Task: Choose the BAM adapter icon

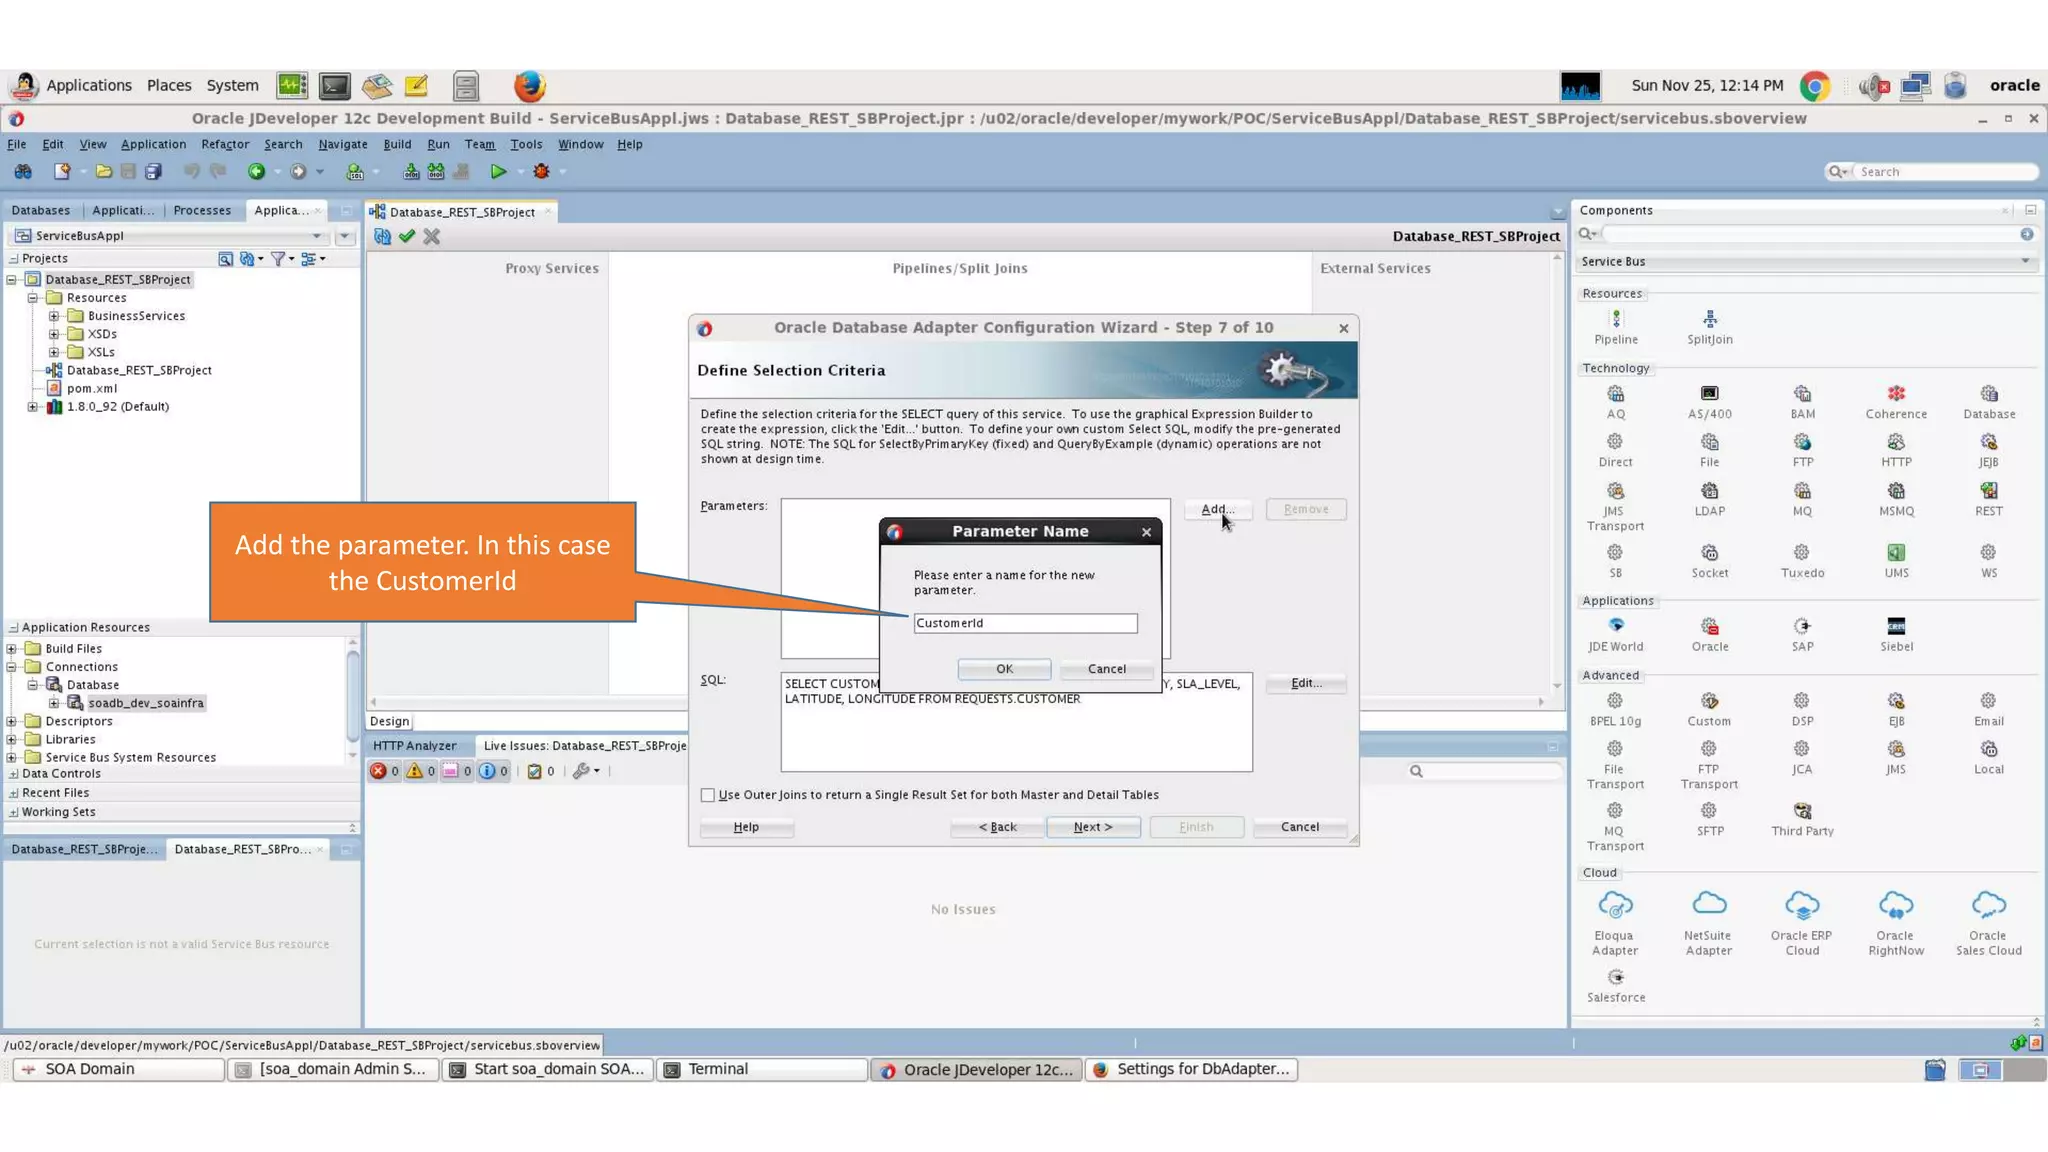Action: pos(1802,394)
